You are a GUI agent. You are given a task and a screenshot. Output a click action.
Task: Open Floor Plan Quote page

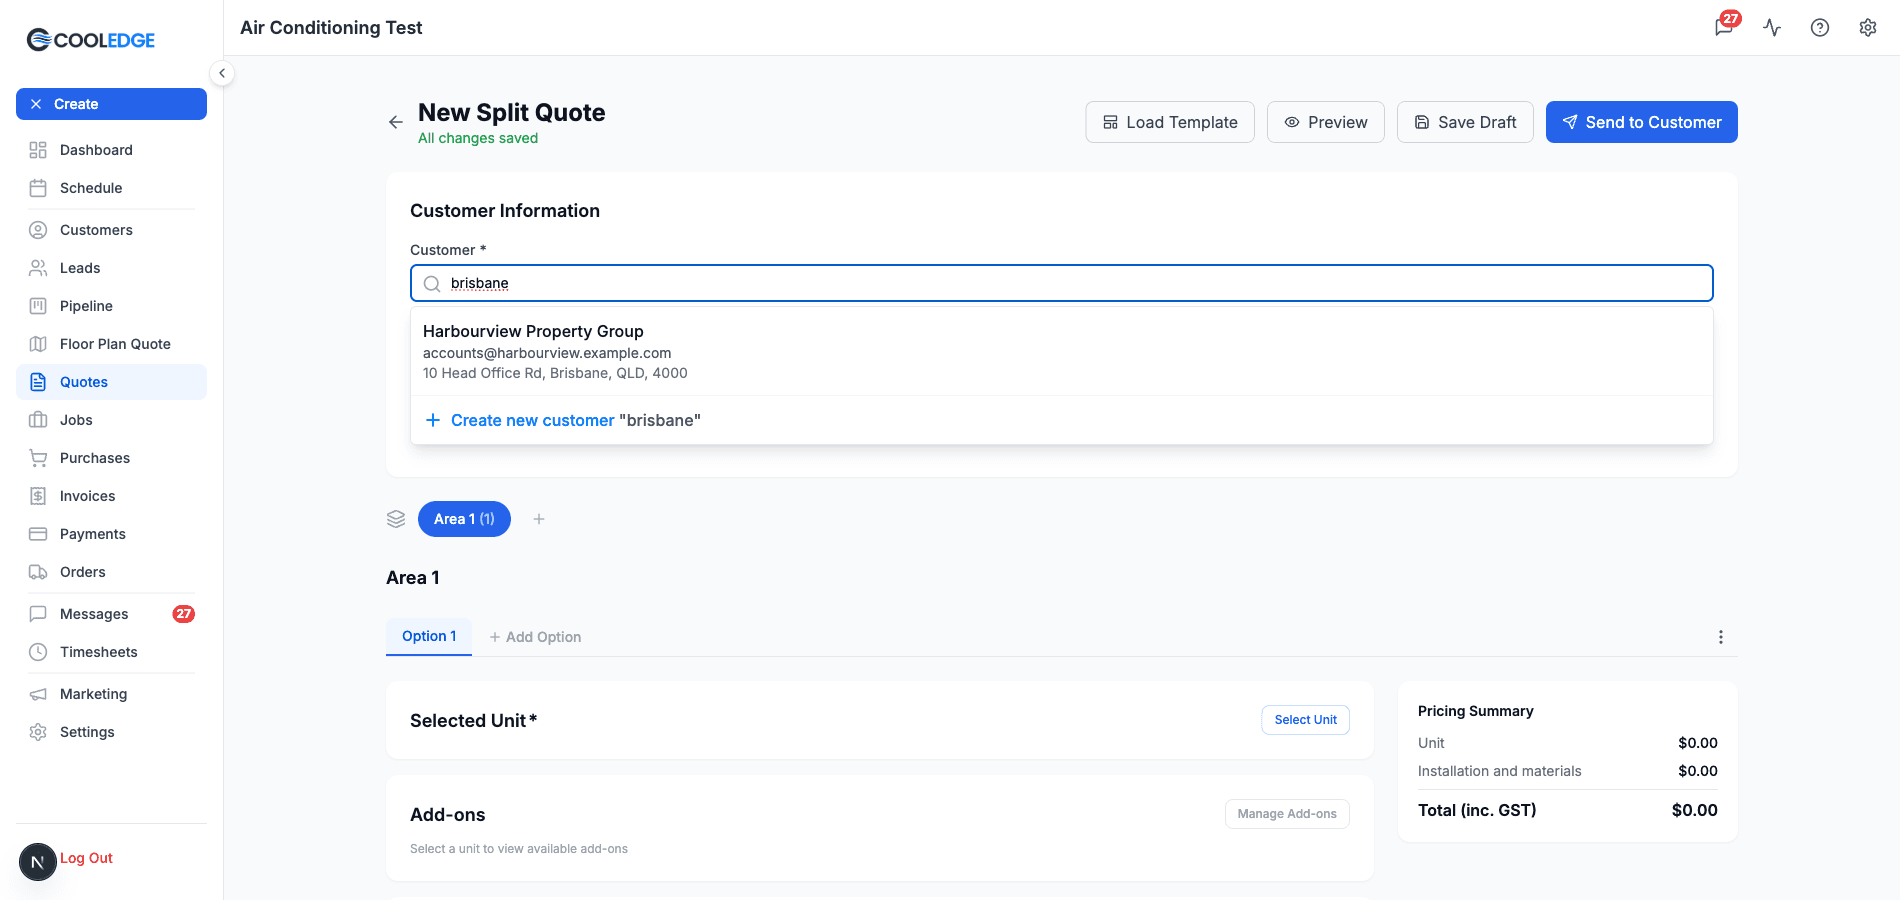(x=111, y=344)
